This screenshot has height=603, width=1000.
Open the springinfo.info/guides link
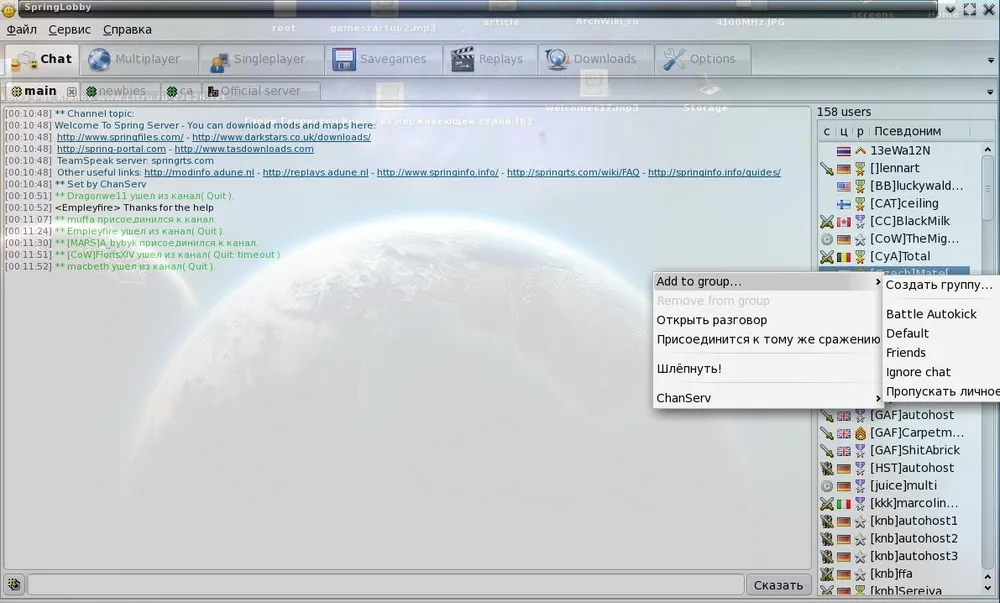(x=714, y=172)
